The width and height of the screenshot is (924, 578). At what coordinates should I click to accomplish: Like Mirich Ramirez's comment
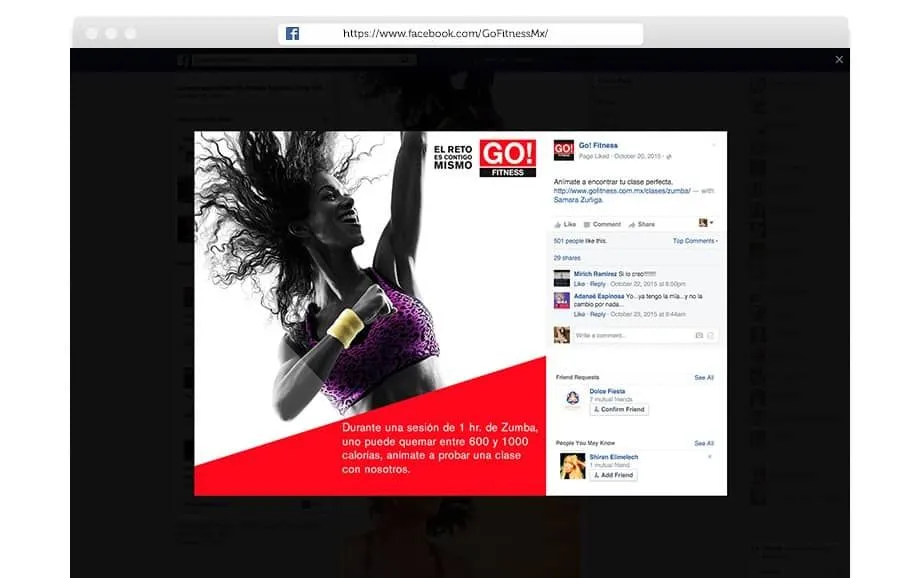(x=579, y=284)
